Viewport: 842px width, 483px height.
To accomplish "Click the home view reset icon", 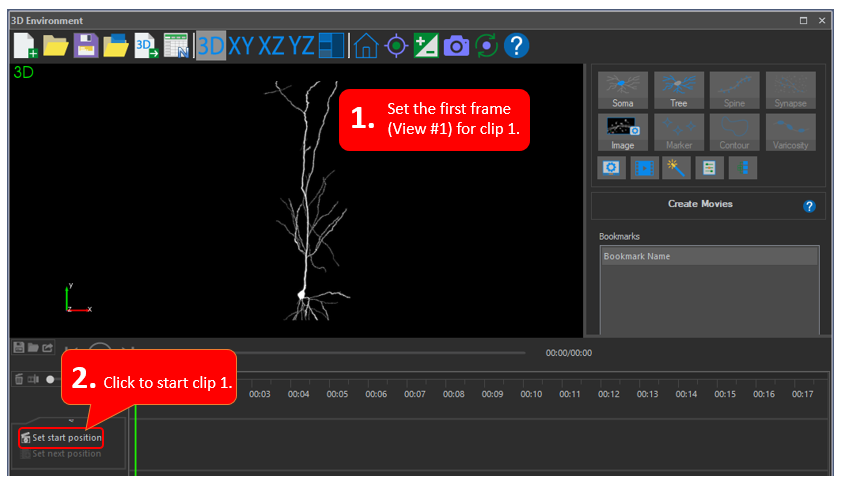I will 366,45.
